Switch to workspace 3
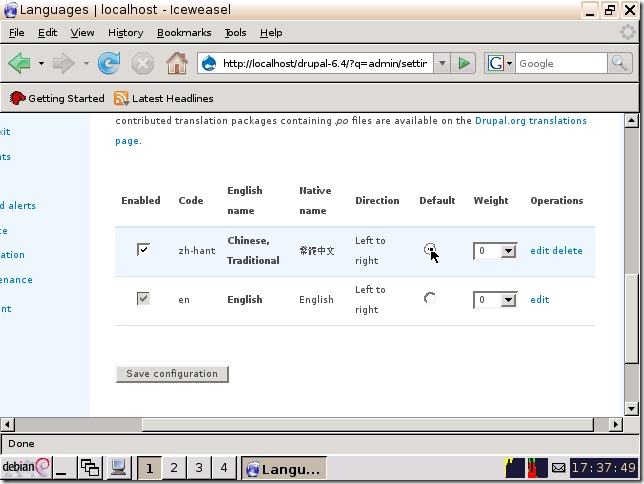Viewport: 644px width, 484px height. [x=199, y=468]
